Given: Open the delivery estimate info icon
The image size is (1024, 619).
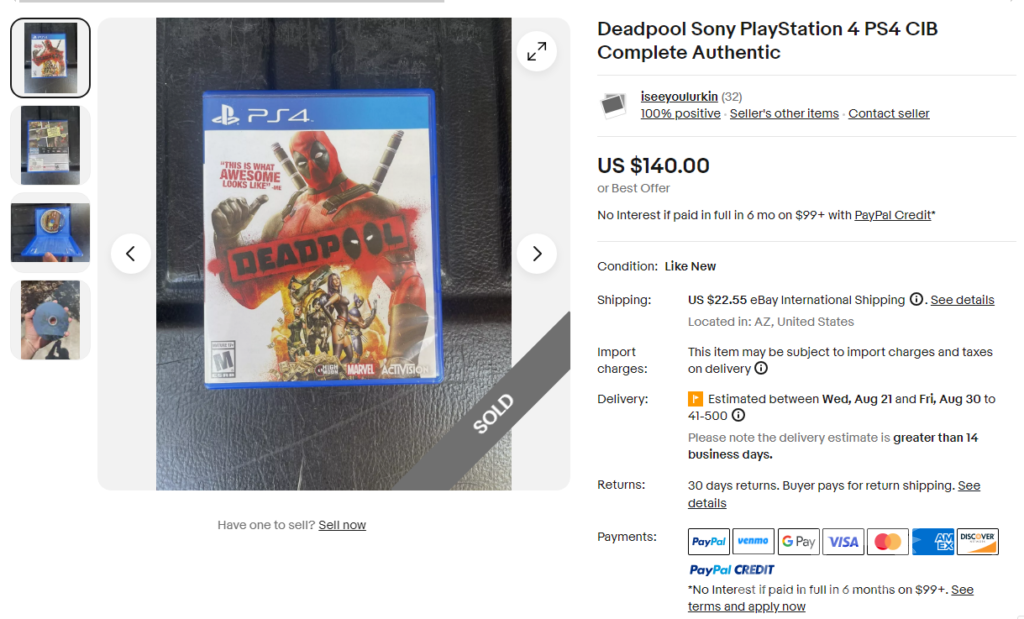Looking at the screenshot, I should (738, 416).
